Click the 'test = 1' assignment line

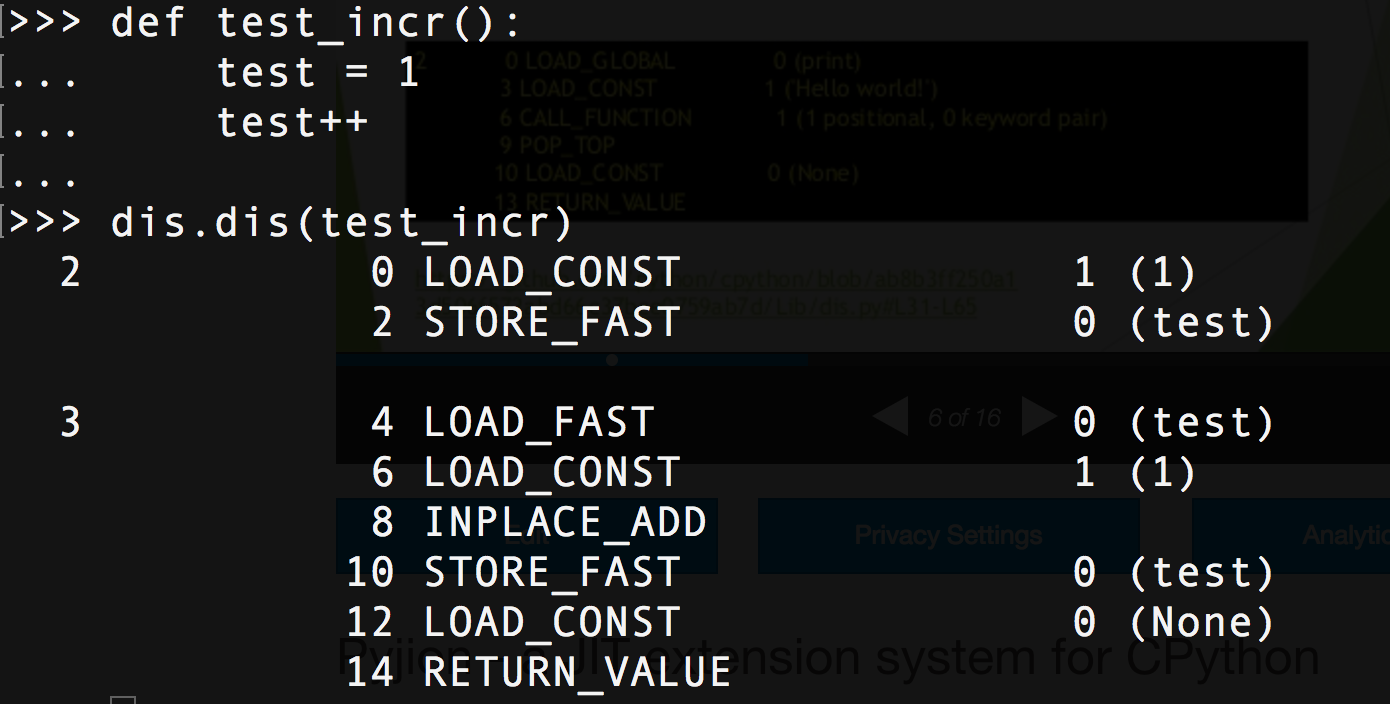tap(318, 72)
